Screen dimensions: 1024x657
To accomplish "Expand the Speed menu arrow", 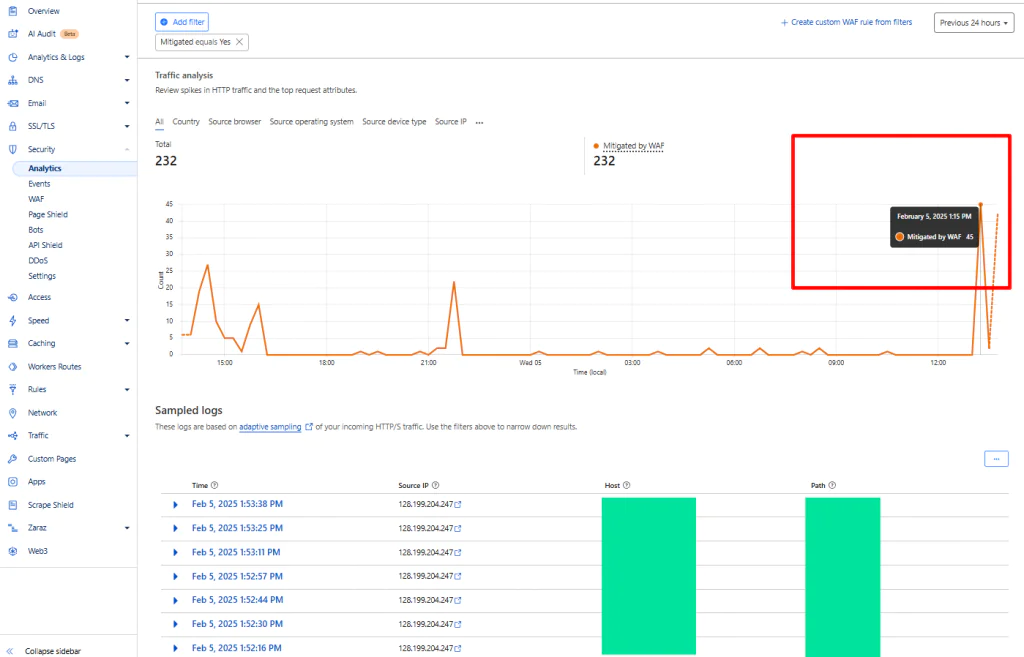I will coord(127,321).
